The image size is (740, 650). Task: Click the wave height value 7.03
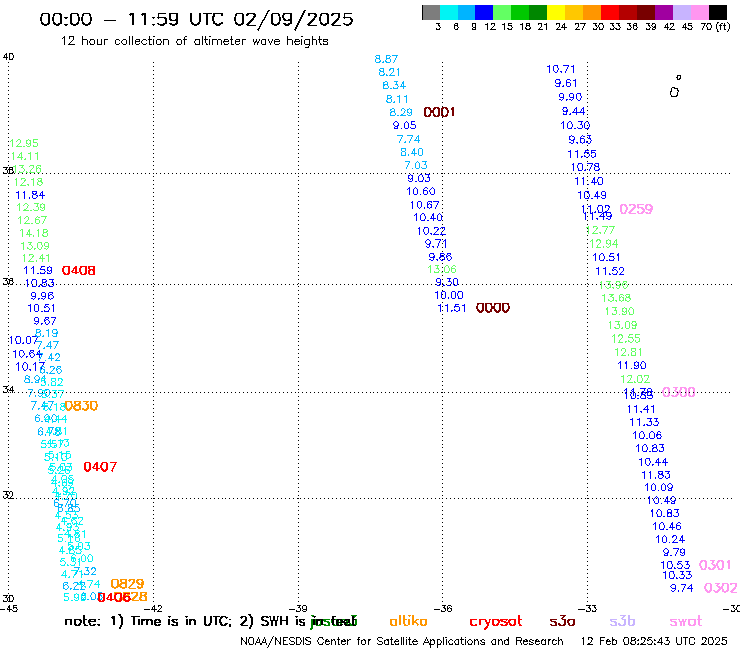416,165
